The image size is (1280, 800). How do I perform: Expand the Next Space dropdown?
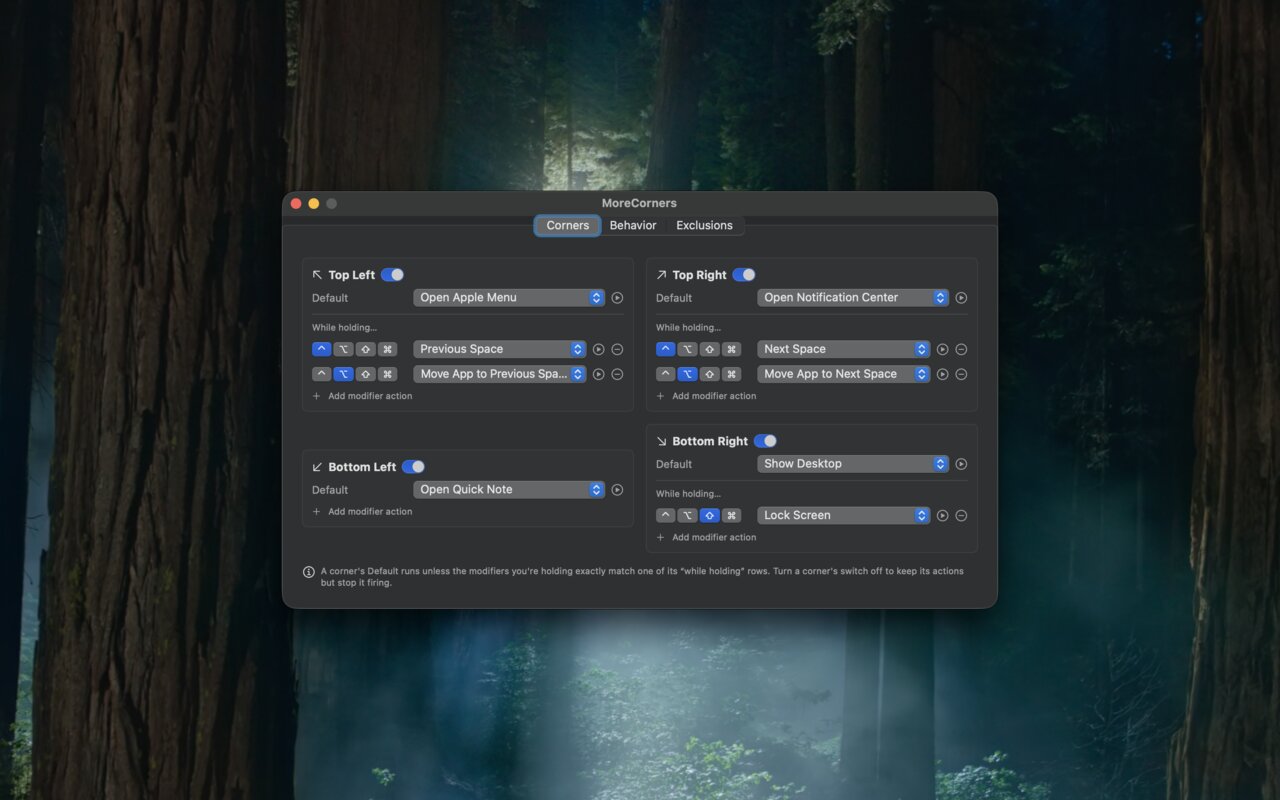coord(844,349)
